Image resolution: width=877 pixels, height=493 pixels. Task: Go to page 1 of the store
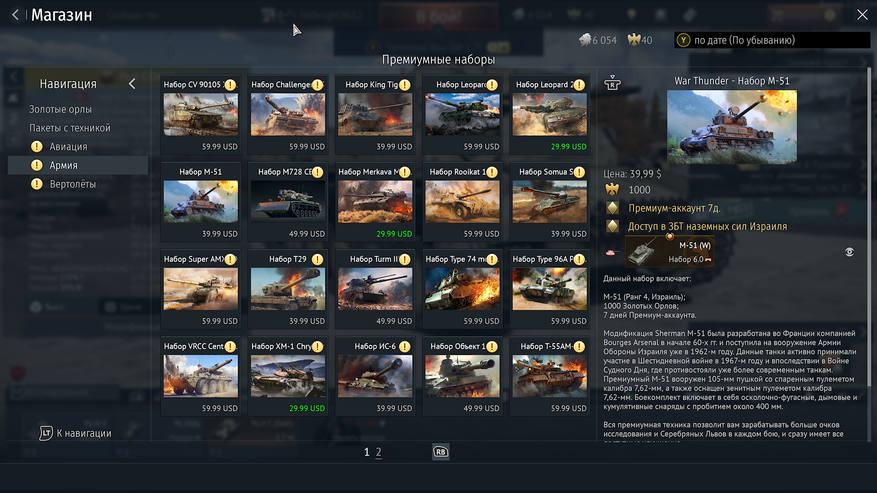[x=367, y=452]
